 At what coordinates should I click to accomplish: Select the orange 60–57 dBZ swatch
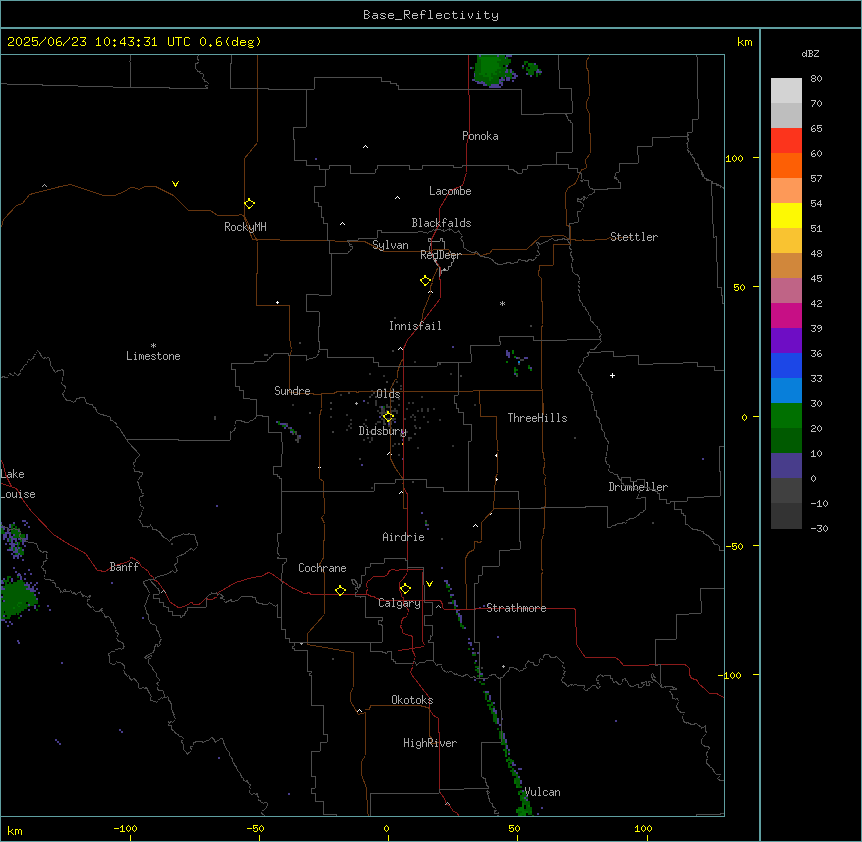tap(786, 165)
